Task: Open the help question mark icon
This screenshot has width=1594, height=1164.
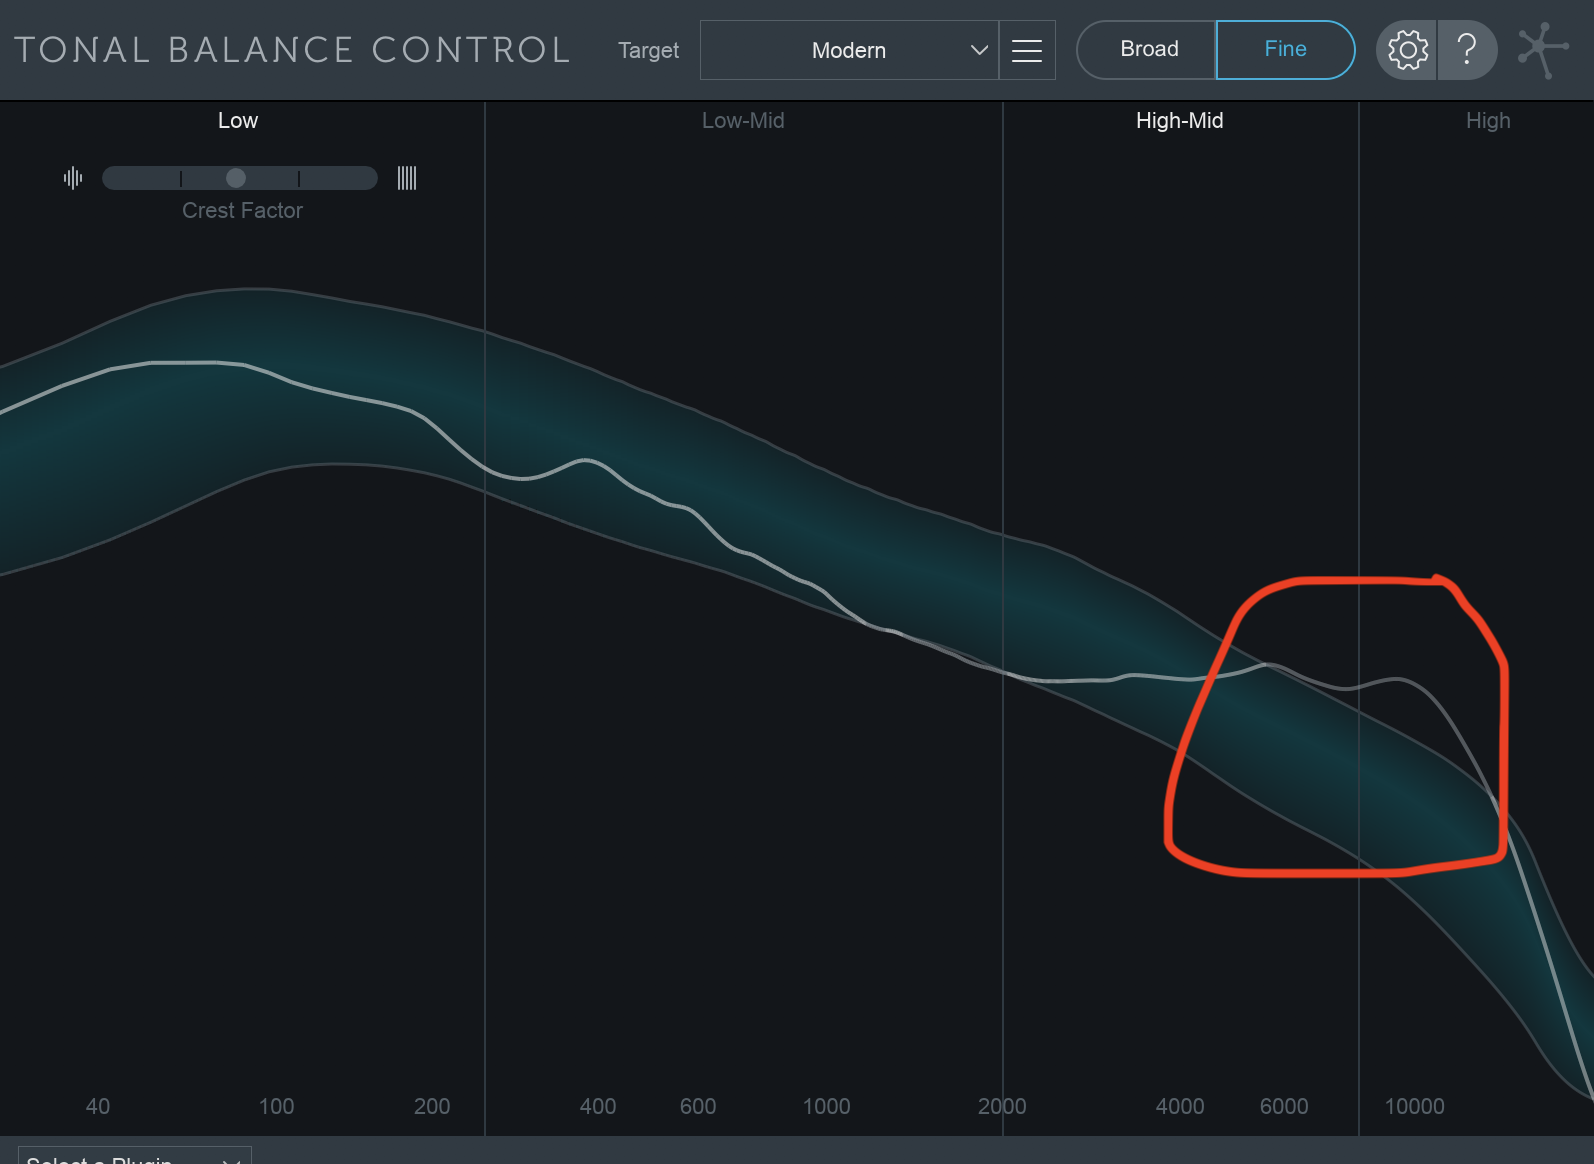Action: tap(1467, 50)
